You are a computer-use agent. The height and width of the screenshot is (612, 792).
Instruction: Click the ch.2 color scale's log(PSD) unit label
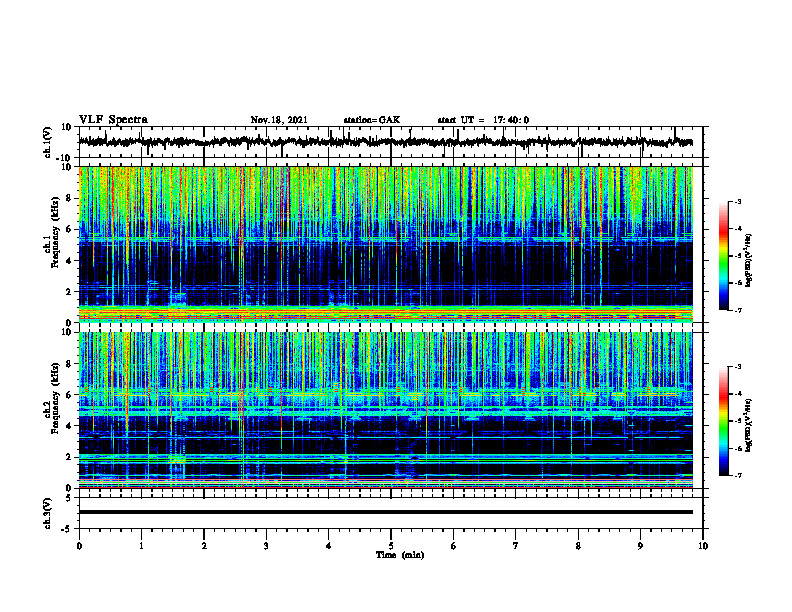click(x=749, y=425)
